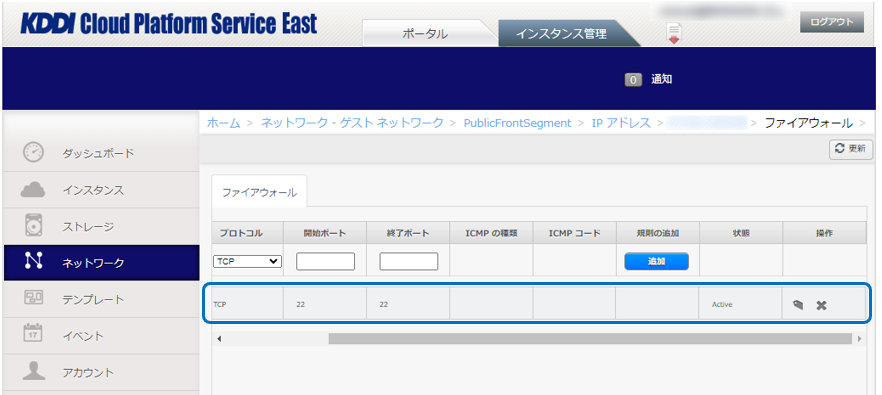Click the プロトコル column header
The image size is (882, 395).
pyautogui.click(x=248, y=233)
